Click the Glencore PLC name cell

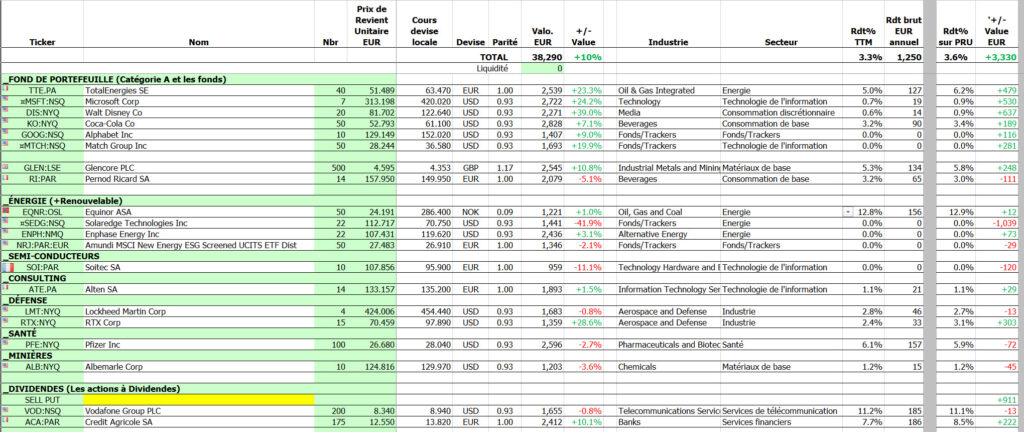pos(199,168)
